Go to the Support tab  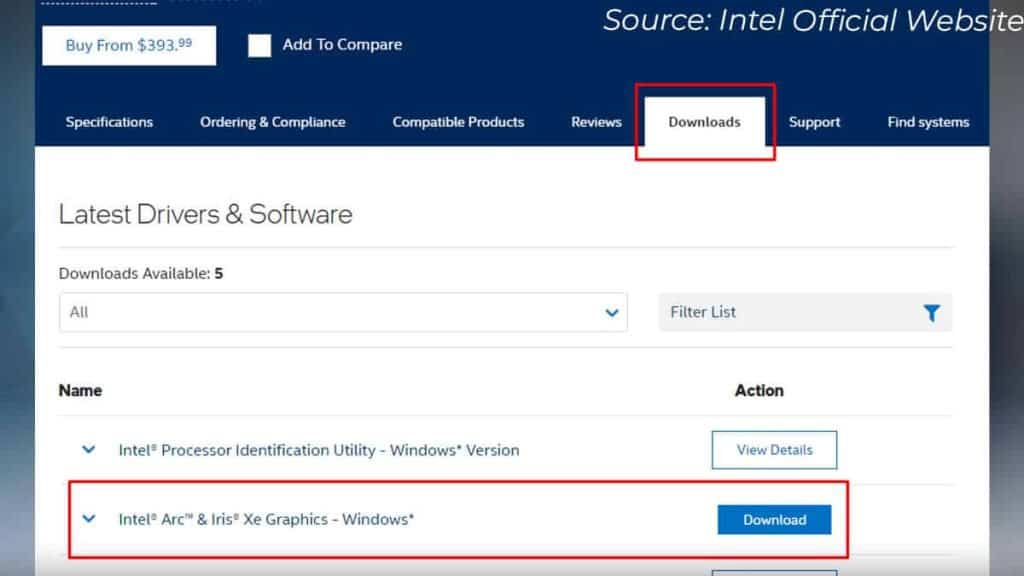tap(814, 121)
